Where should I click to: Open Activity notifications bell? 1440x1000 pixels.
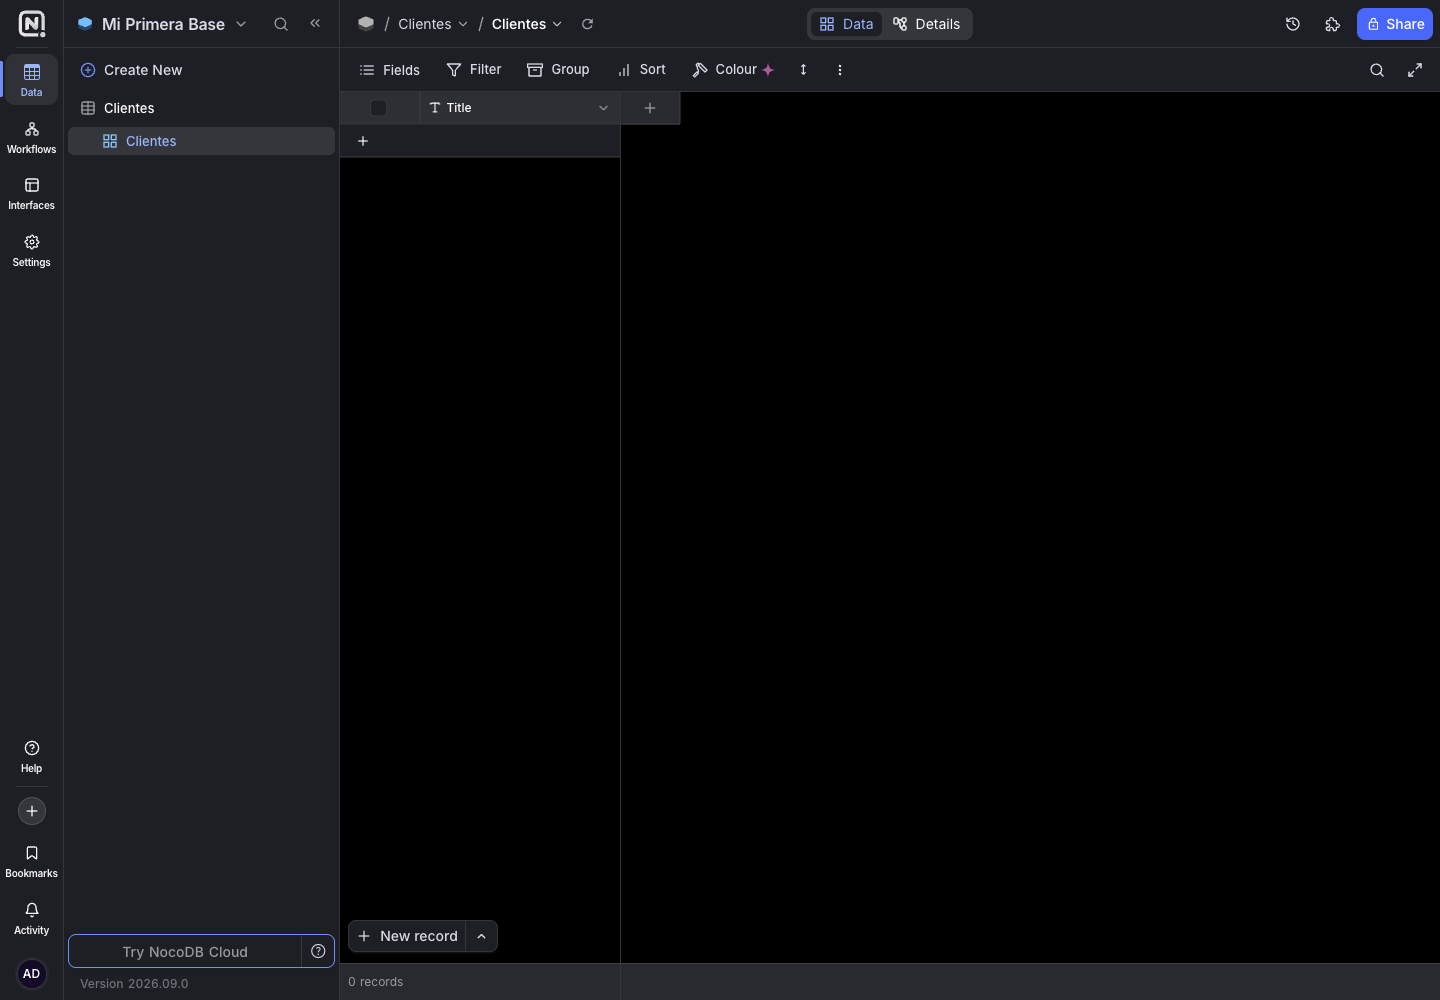click(x=32, y=919)
